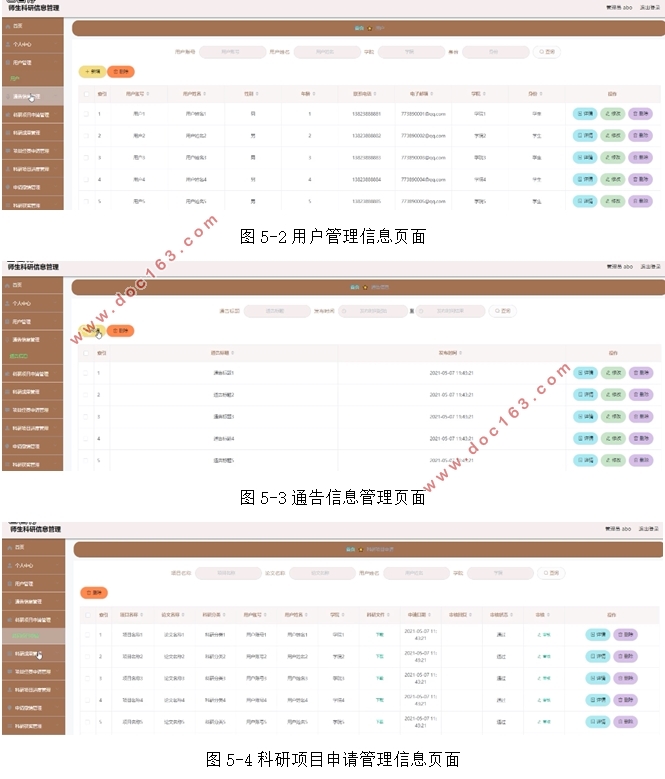Image resolution: width=665 pixels, height=779 pixels.
Task: Expand 用户管理 chevron in Figure 5-2 sidebar
Action: [x=56, y=63]
